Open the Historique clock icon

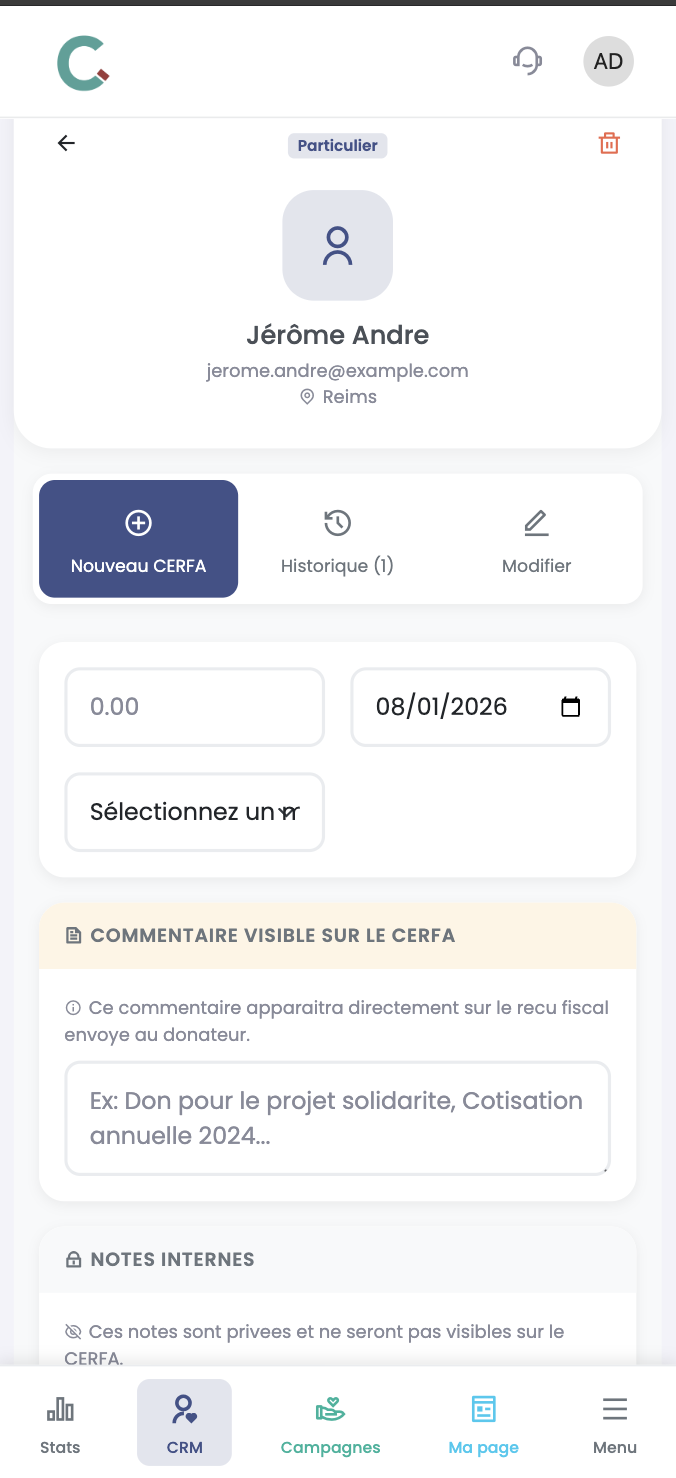pos(337,522)
